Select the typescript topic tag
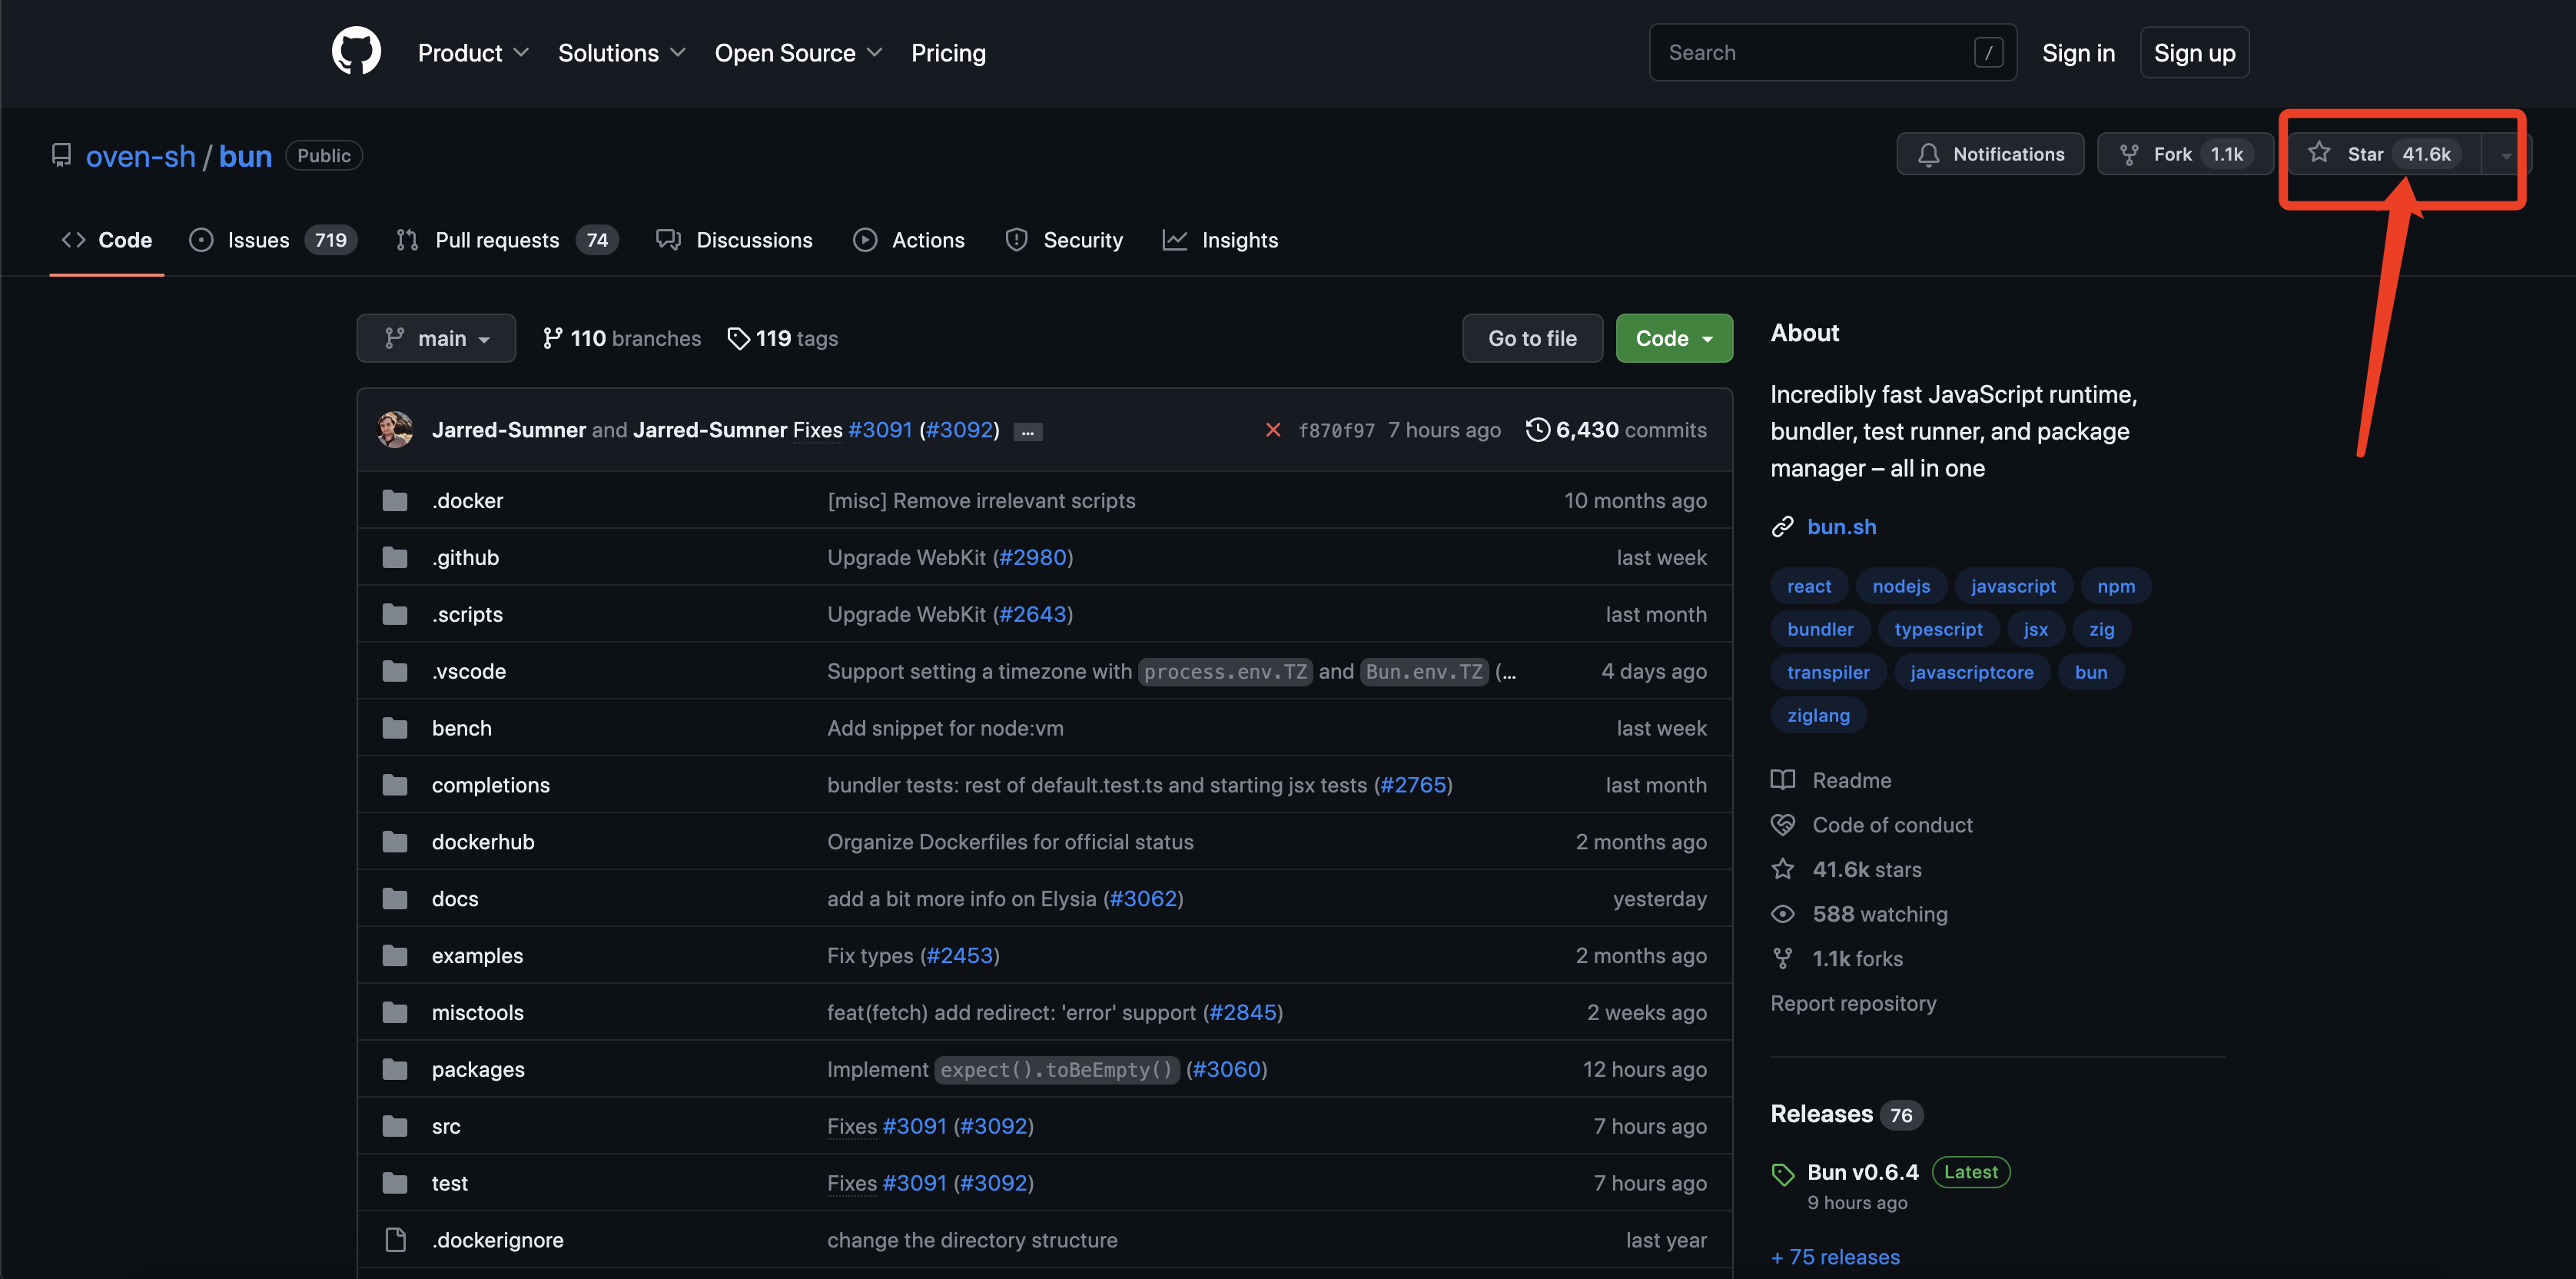 point(1937,629)
